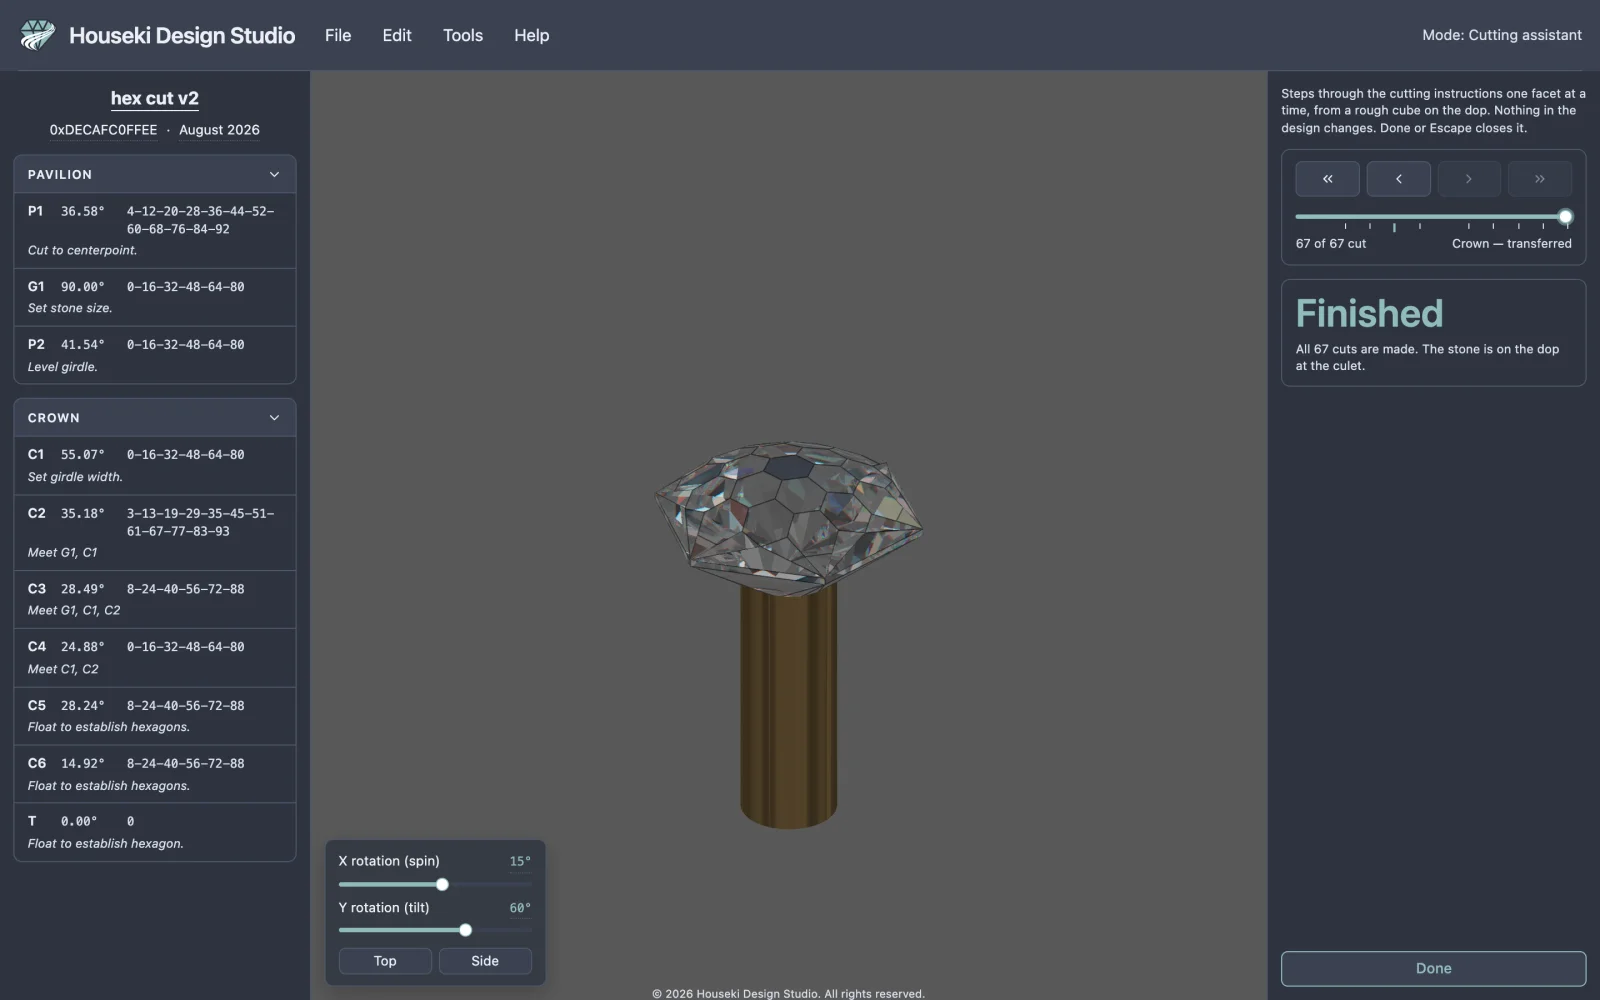This screenshot has height=1000, width=1600.
Task: Click the "67 of 67 cut" counter
Action: click(x=1331, y=244)
